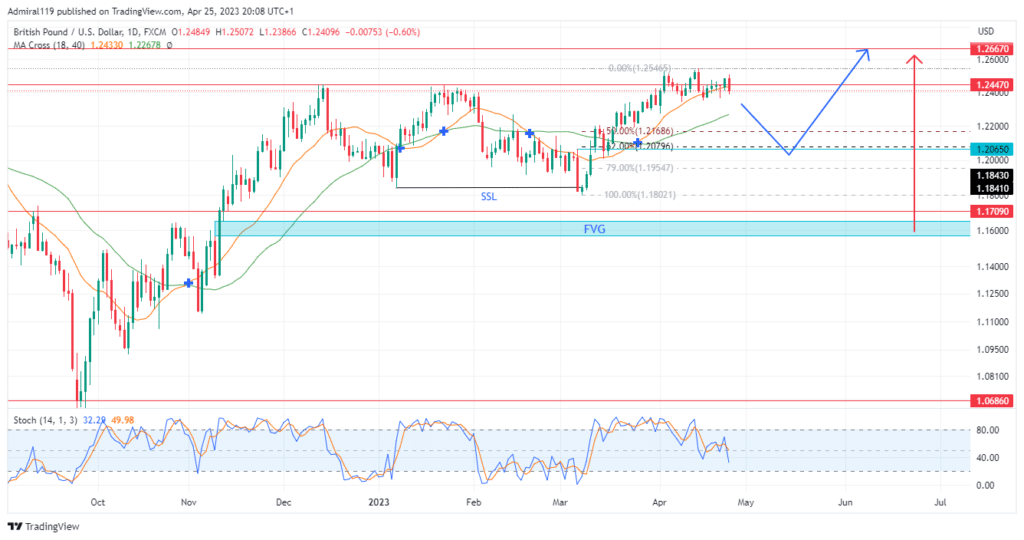This screenshot has height=540, width=1024.
Task: Click the 50.00%(1.21686) Fibonacci label
Action: (639, 131)
